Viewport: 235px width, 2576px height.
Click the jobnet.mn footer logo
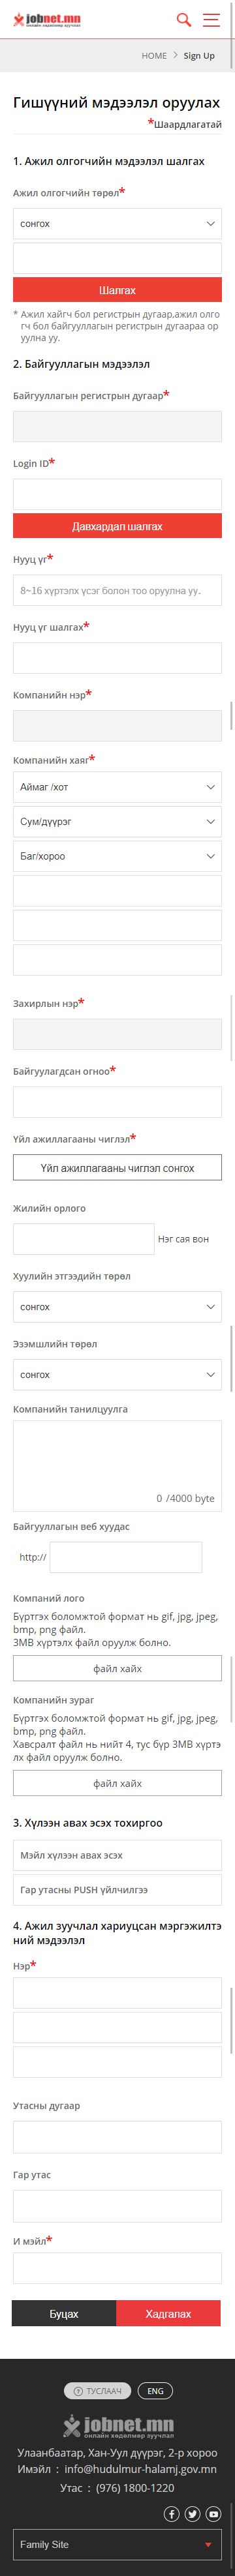118,2426
